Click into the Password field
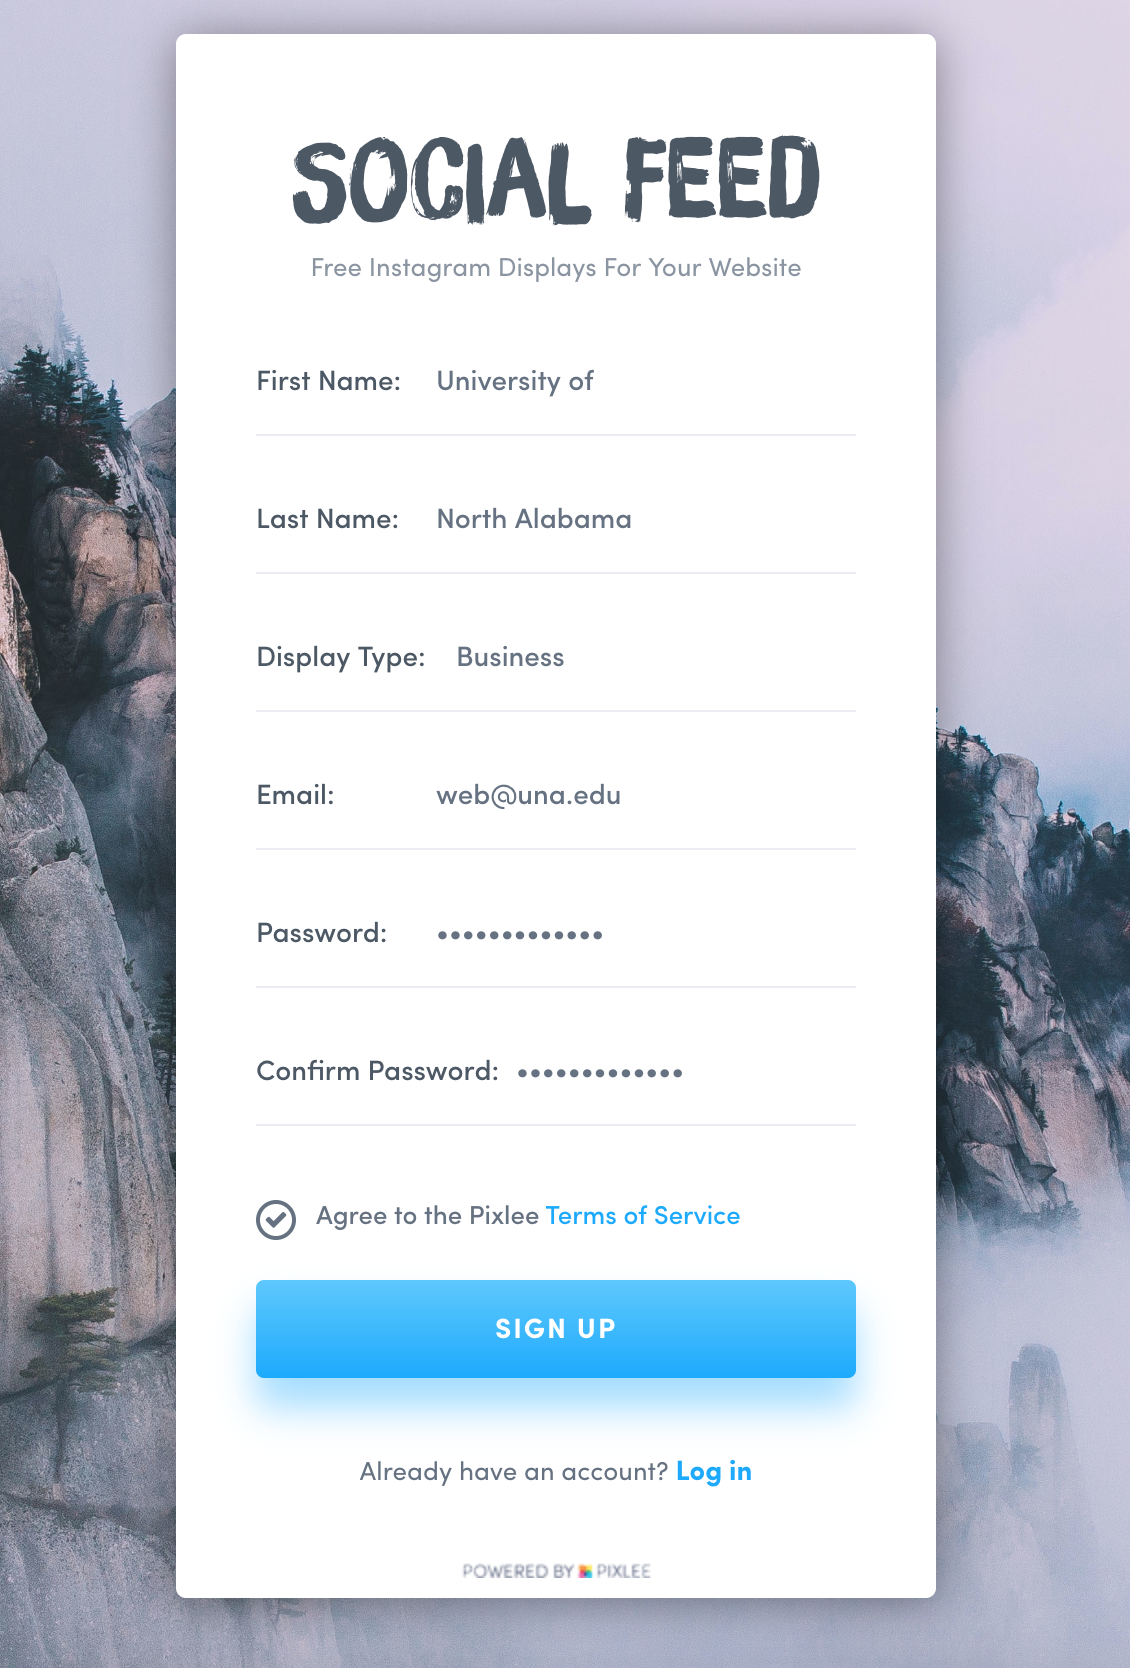 pyautogui.click(x=646, y=934)
